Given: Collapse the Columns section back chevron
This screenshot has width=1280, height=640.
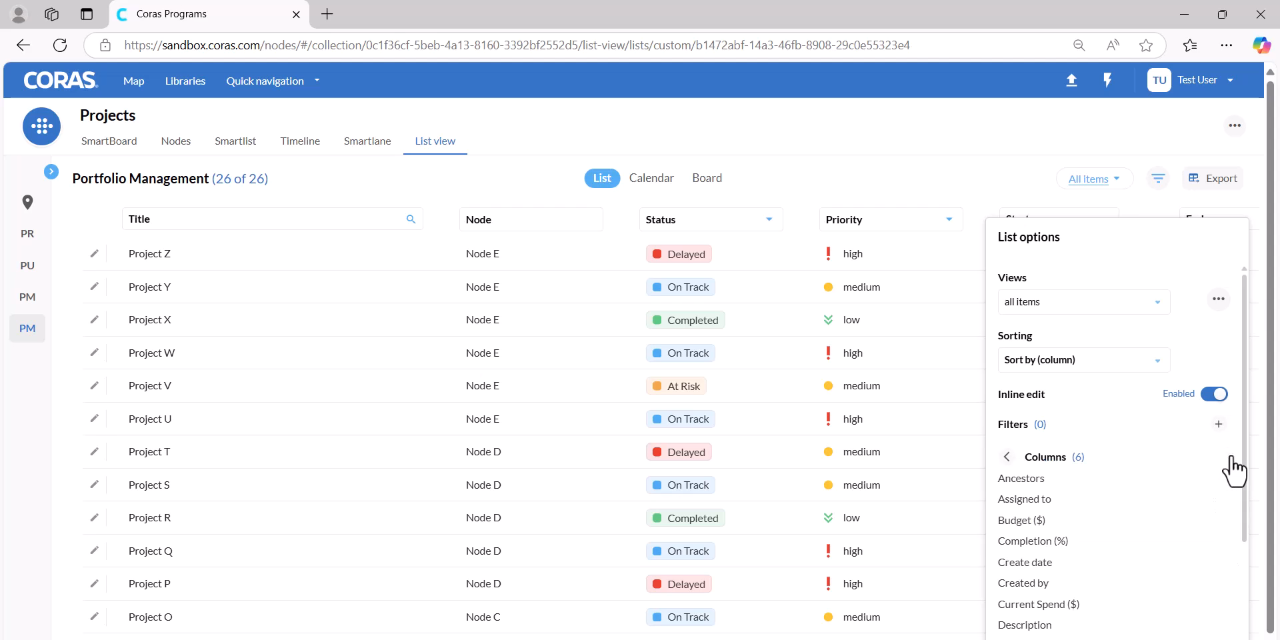Looking at the screenshot, I should click(1007, 457).
